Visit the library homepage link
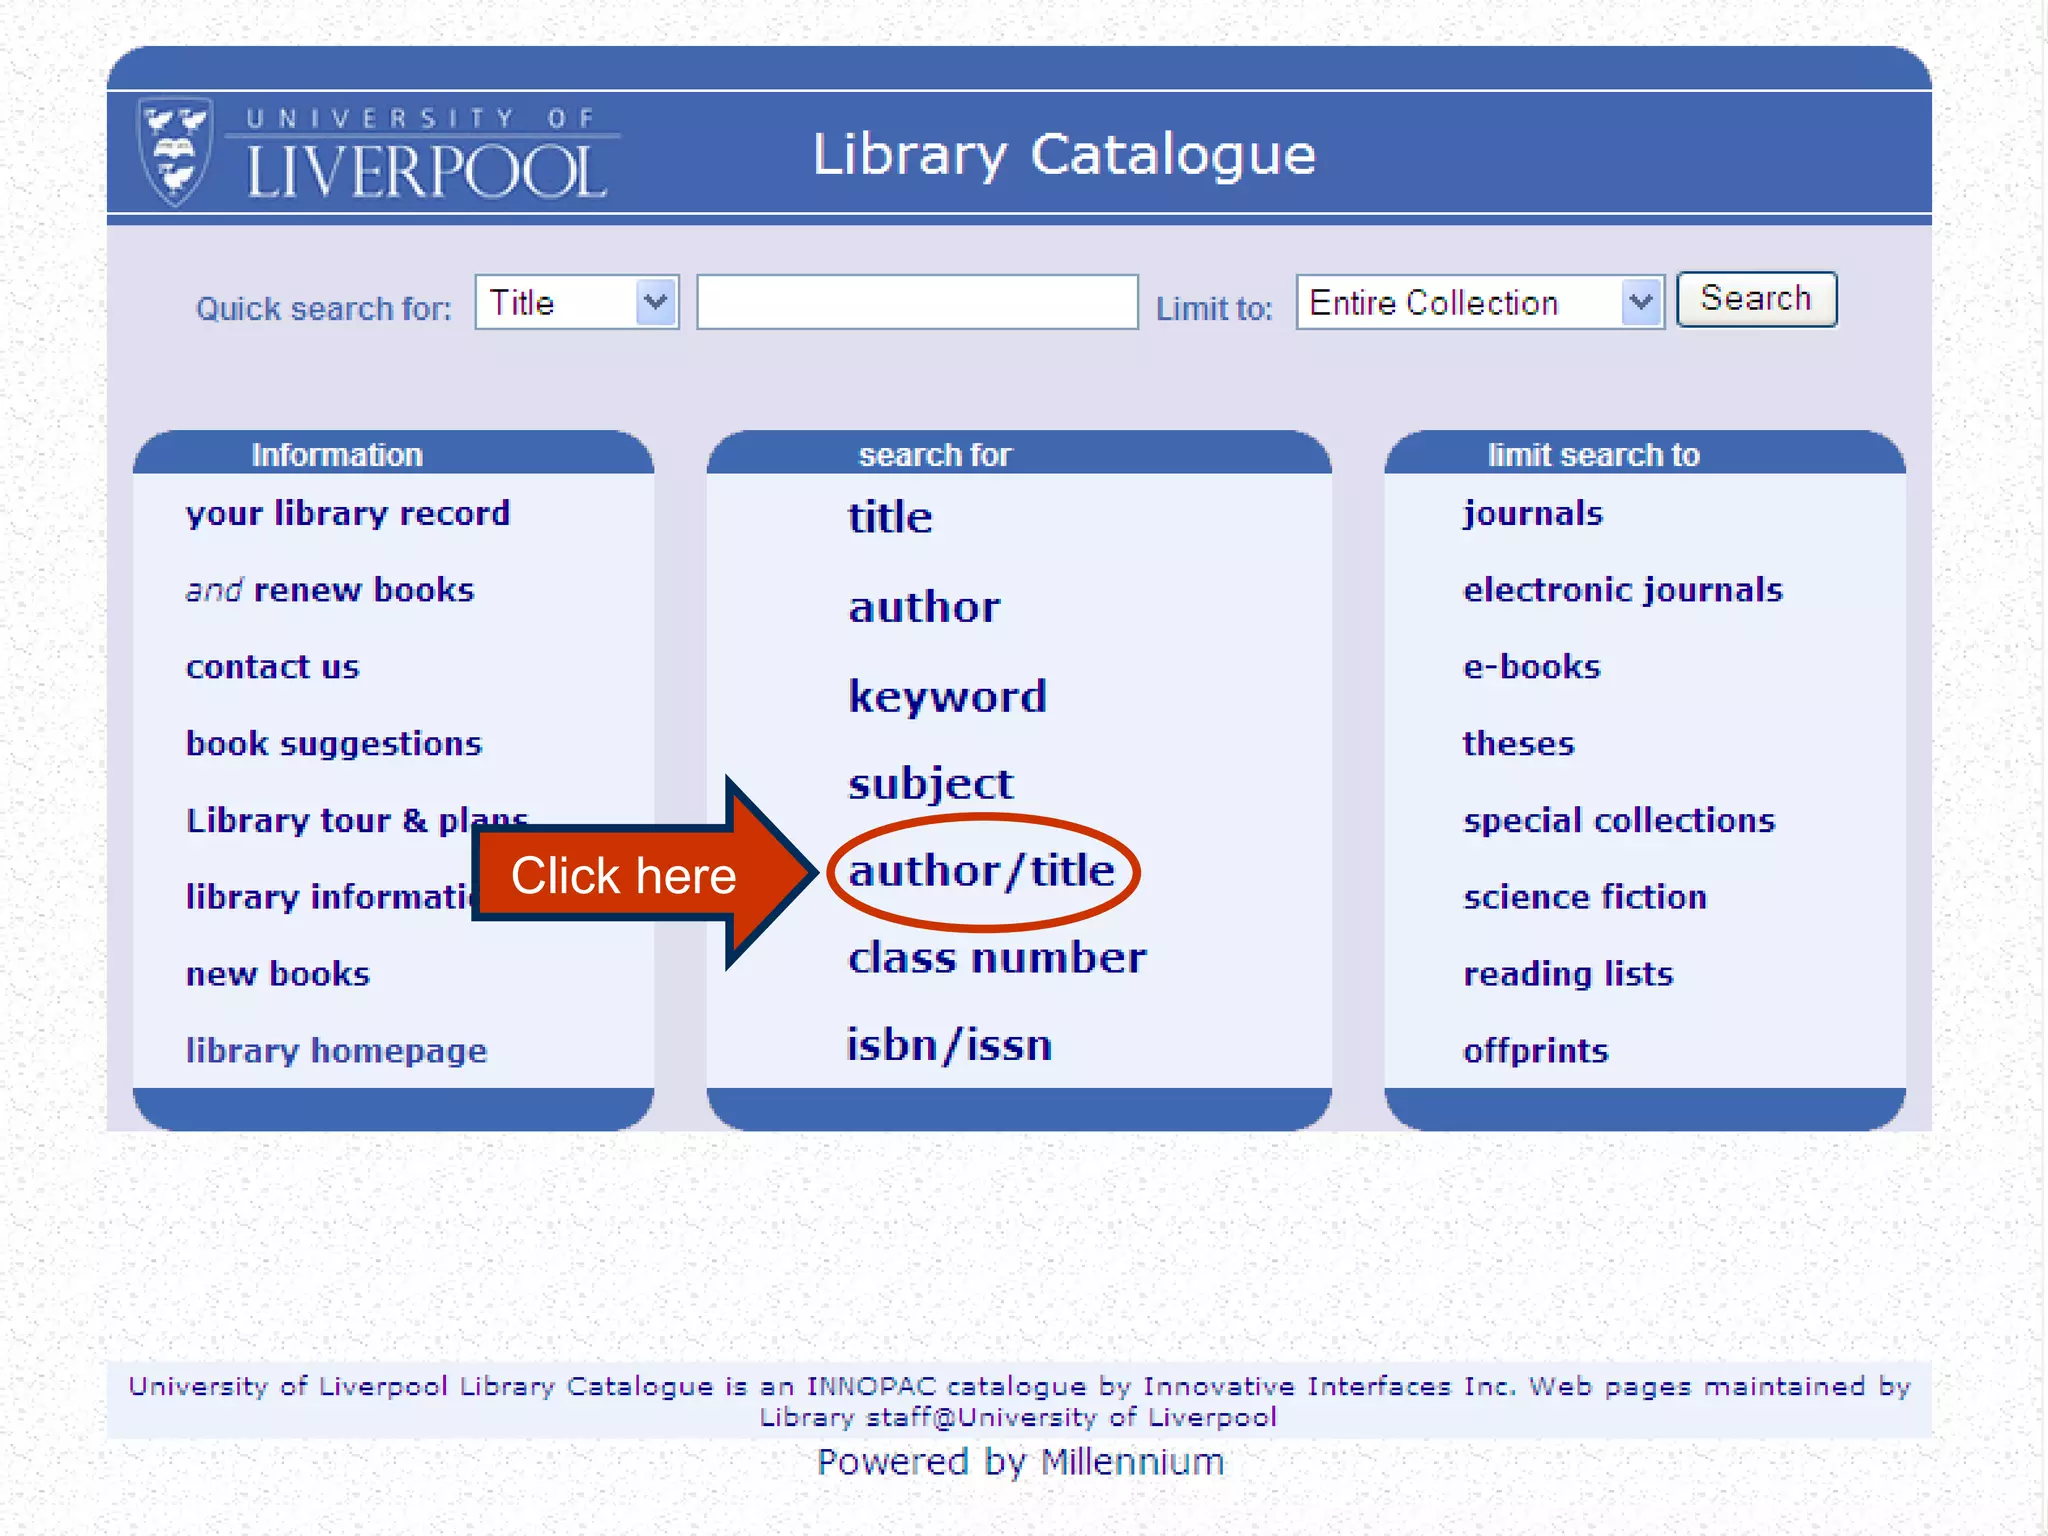This screenshot has width=2048, height=1536. coord(336,1051)
